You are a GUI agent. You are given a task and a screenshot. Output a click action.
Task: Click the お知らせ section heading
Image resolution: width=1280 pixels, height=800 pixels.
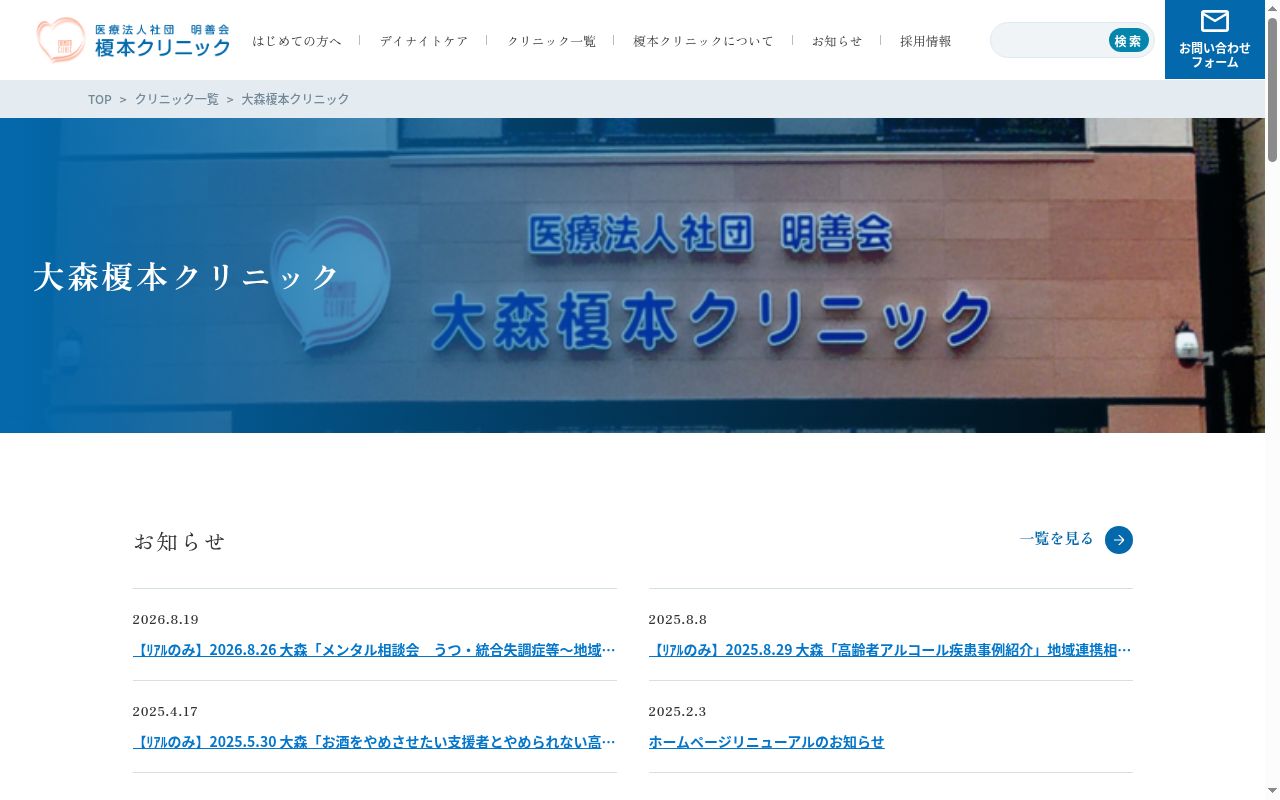click(180, 541)
